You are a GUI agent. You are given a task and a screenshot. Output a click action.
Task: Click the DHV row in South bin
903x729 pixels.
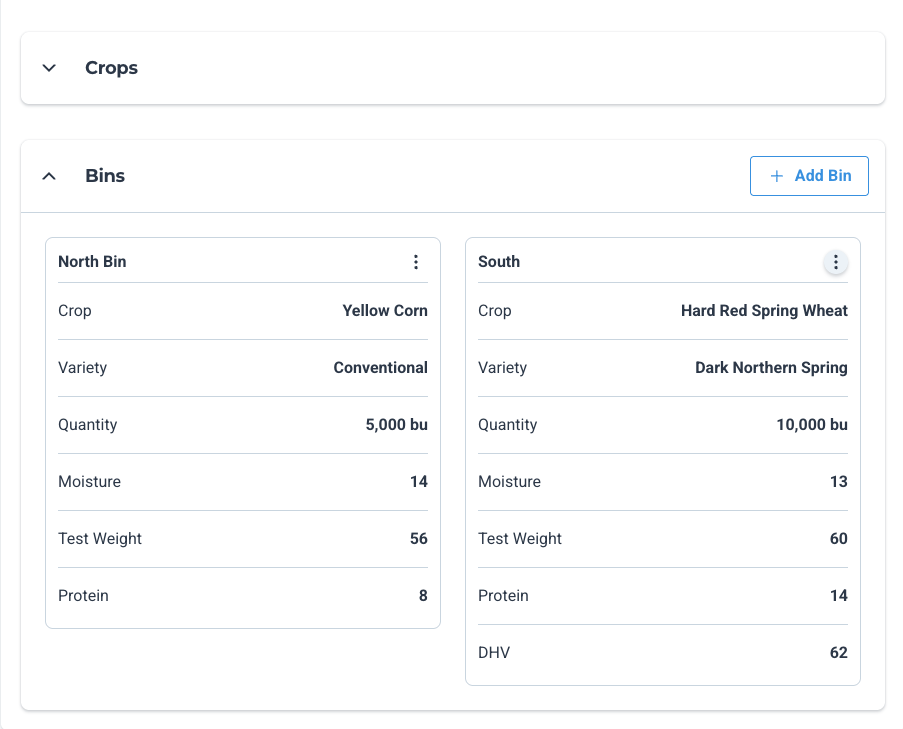[662, 653]
